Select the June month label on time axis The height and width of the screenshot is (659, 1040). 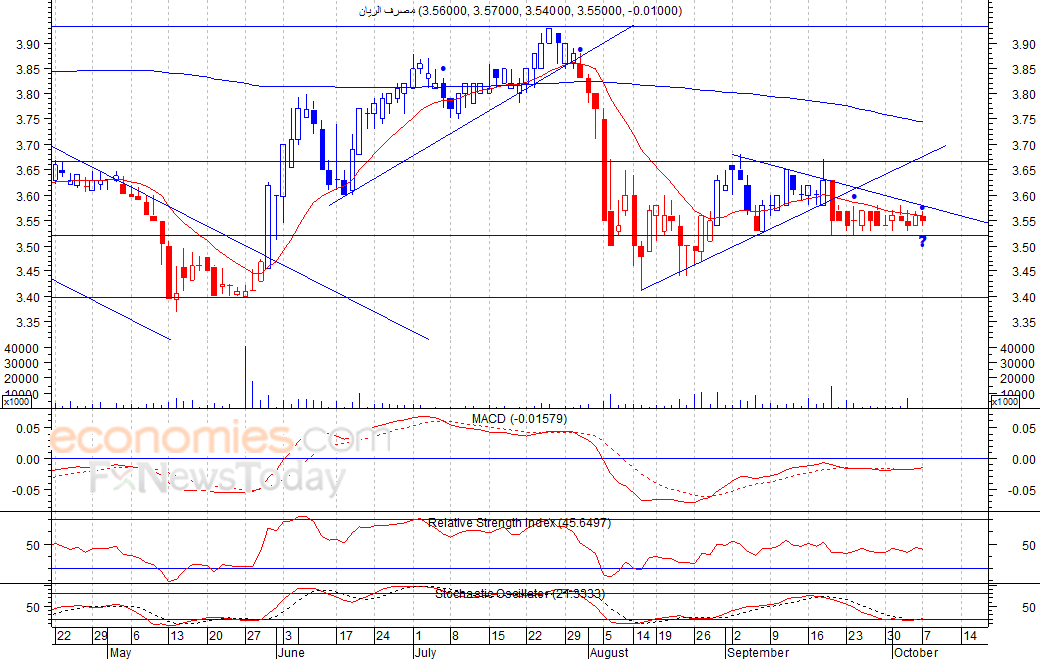click(x=291, y=652)
